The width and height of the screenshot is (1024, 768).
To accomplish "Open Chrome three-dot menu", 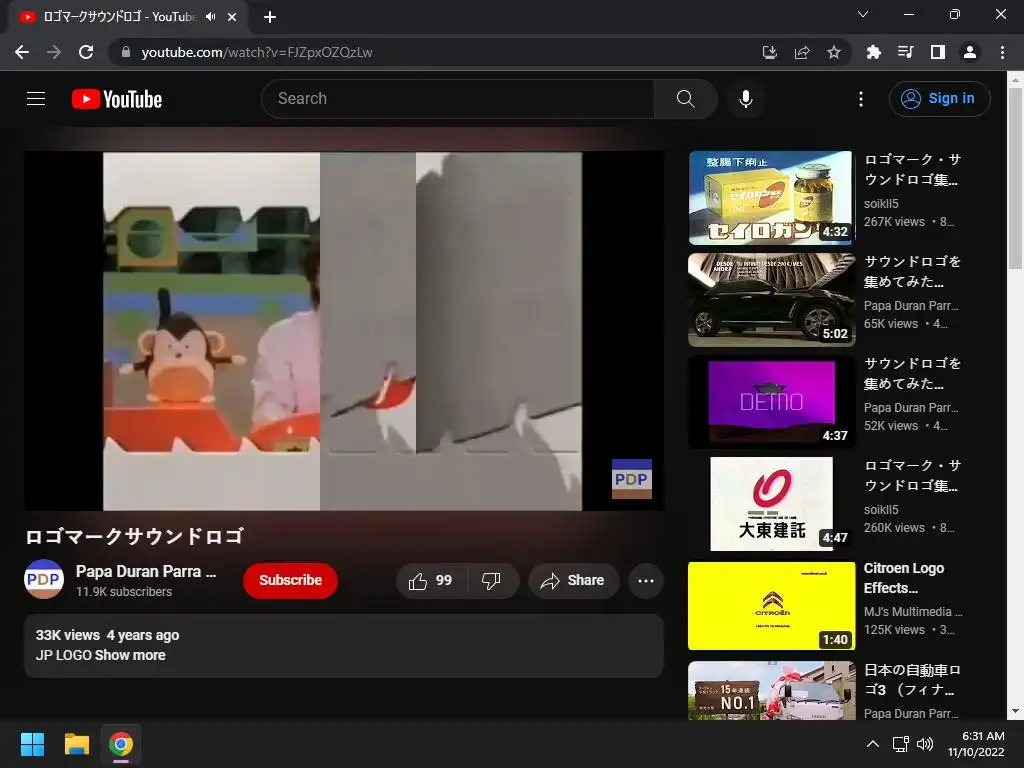I will coord(1002,52).
